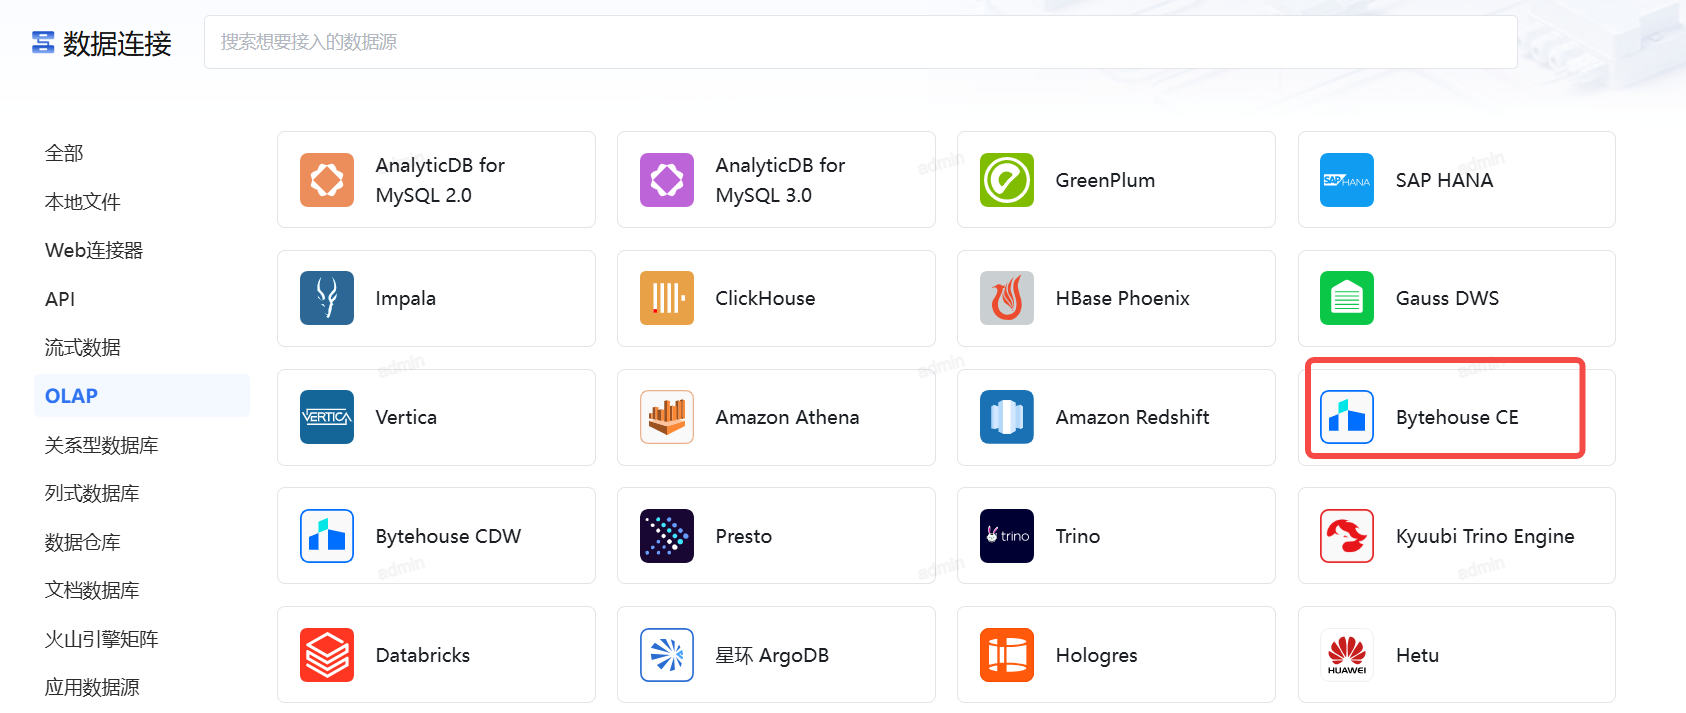
Task: Focus the data source search box
Action: point(860,42)
